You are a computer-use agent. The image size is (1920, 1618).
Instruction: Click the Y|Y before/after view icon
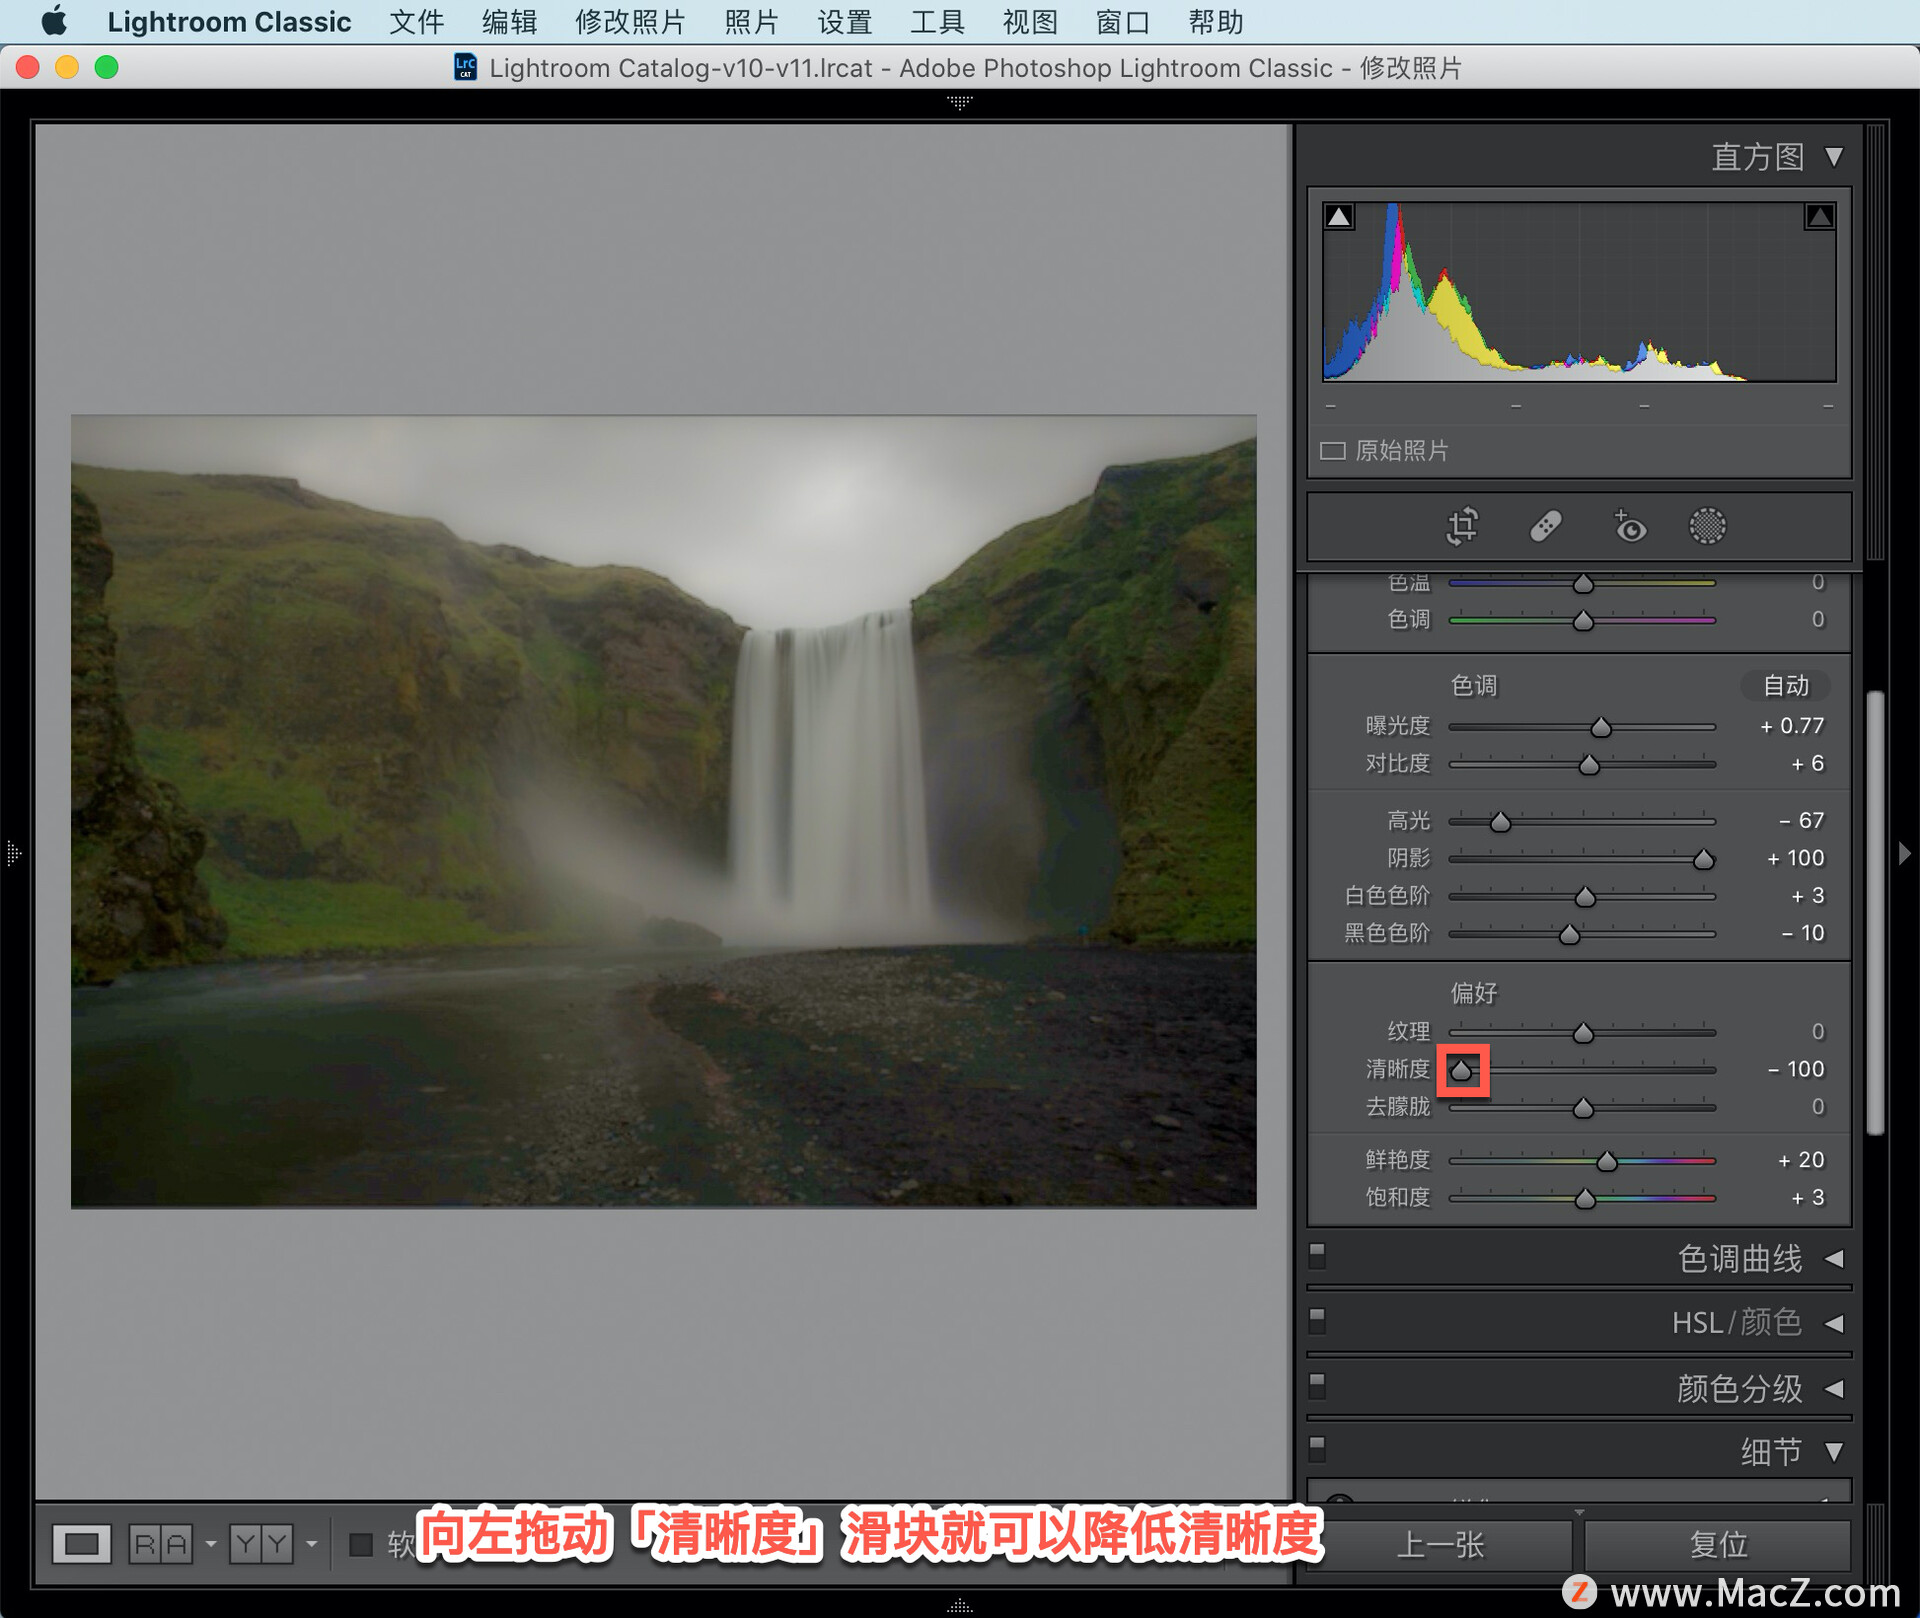(x=261, y=1544)
